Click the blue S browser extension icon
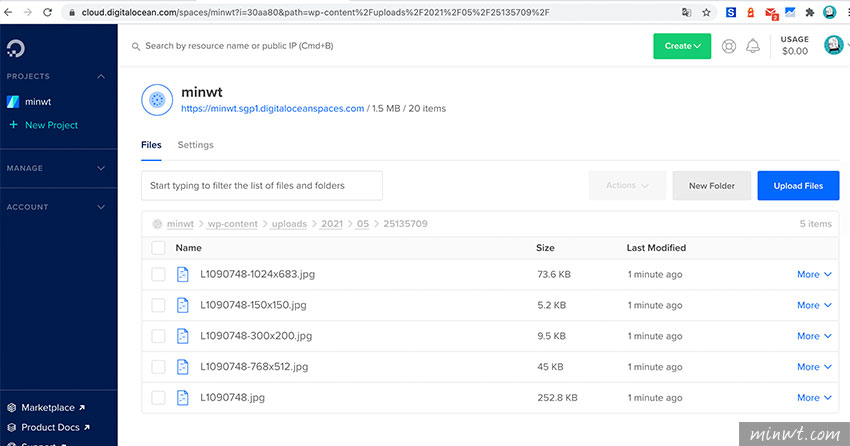 [731, 12]
